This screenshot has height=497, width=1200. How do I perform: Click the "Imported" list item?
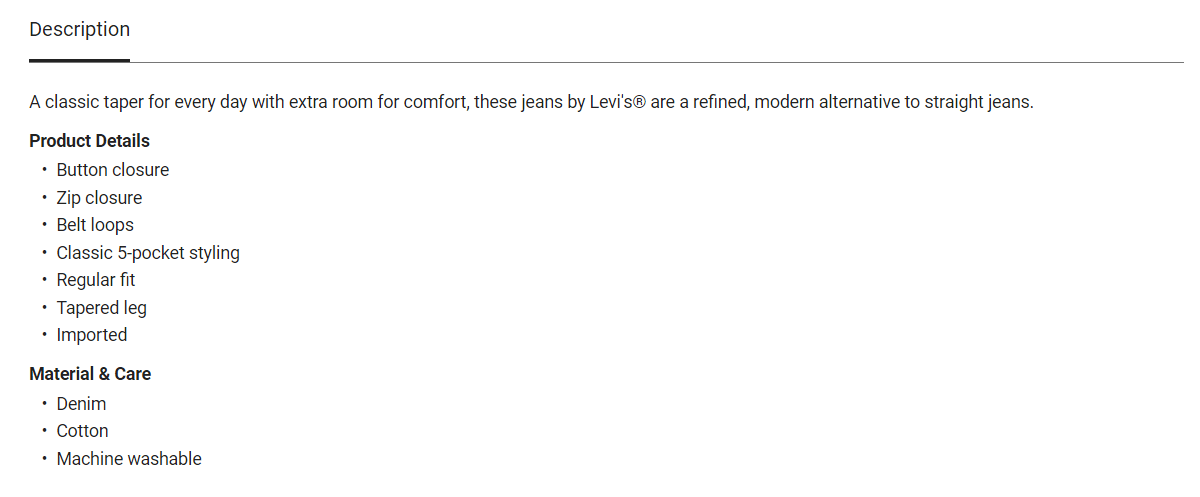coord(92,335)
